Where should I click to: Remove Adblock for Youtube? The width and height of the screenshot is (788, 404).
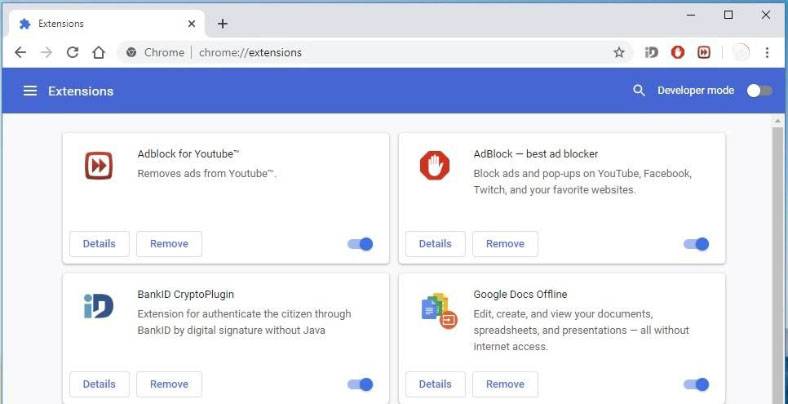(x=169, y=244)
